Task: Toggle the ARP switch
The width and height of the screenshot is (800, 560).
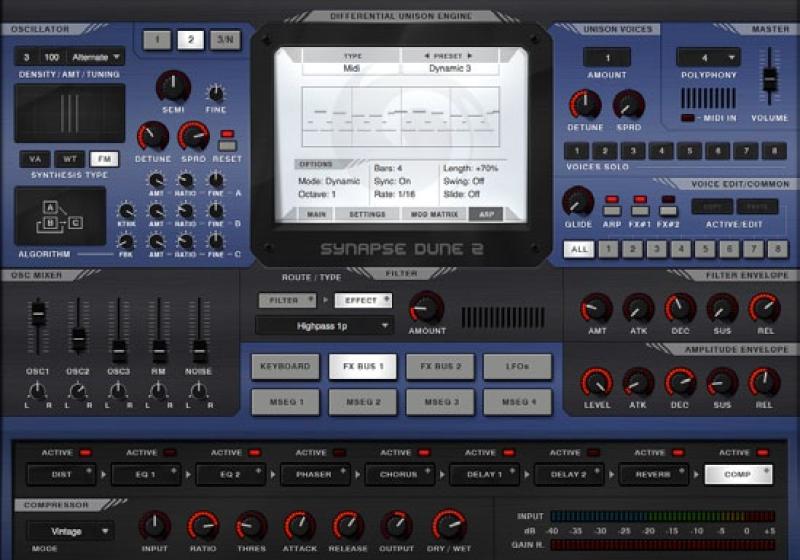Action: click(x=612, y=211)
